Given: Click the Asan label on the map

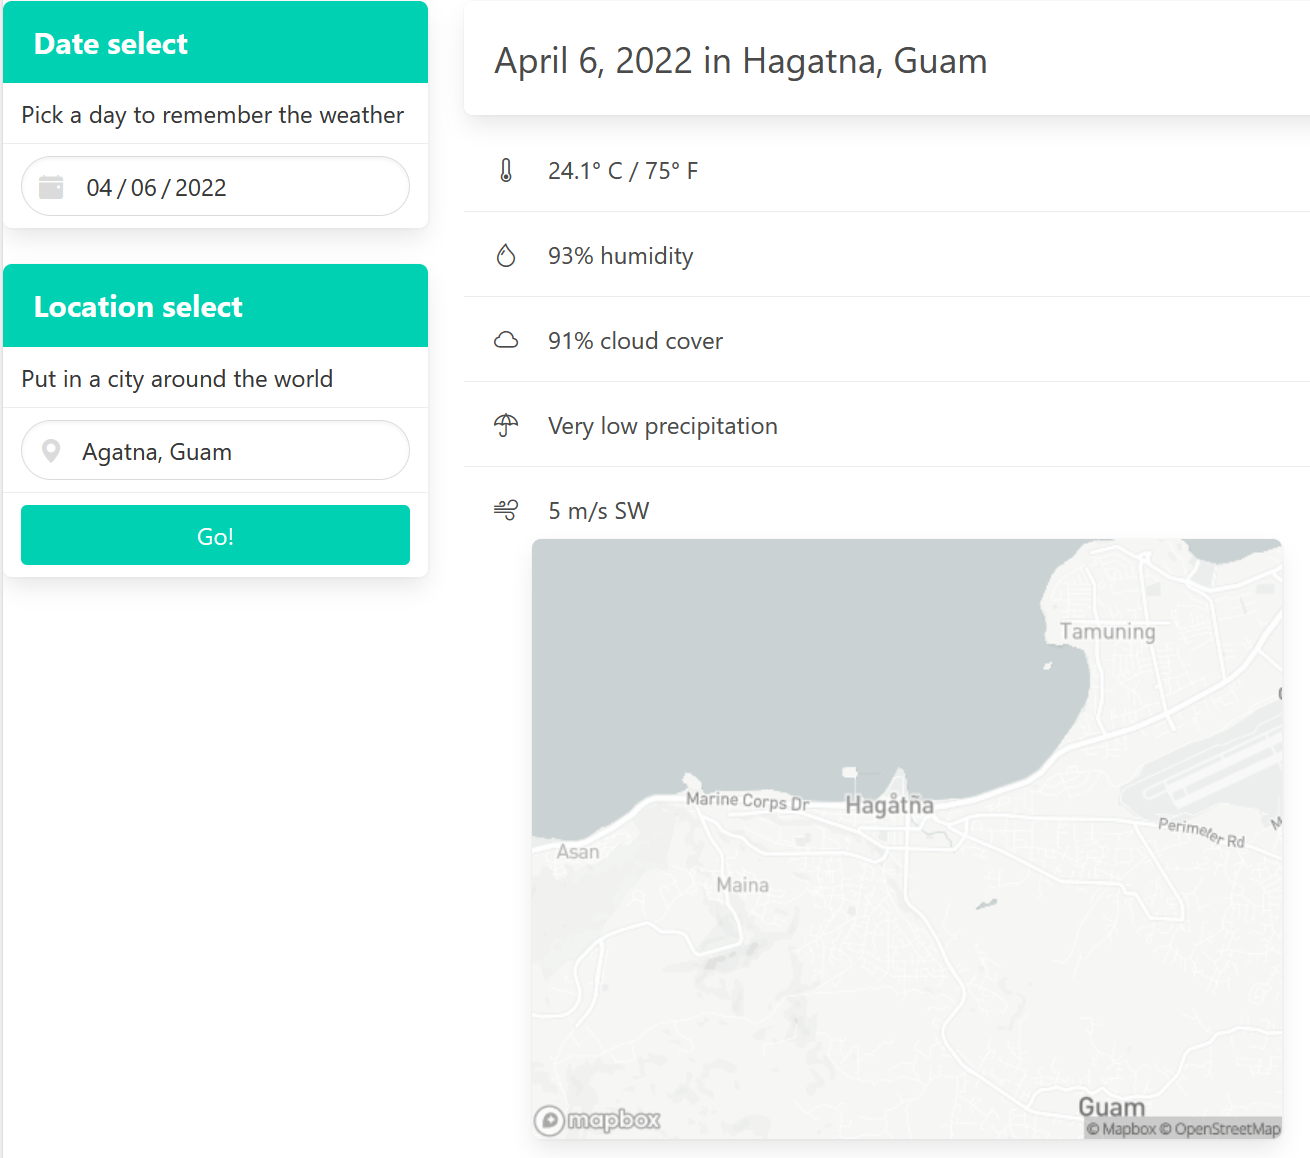Looking at the screenshot, I should pyautogui.click(x=578, y=852).
